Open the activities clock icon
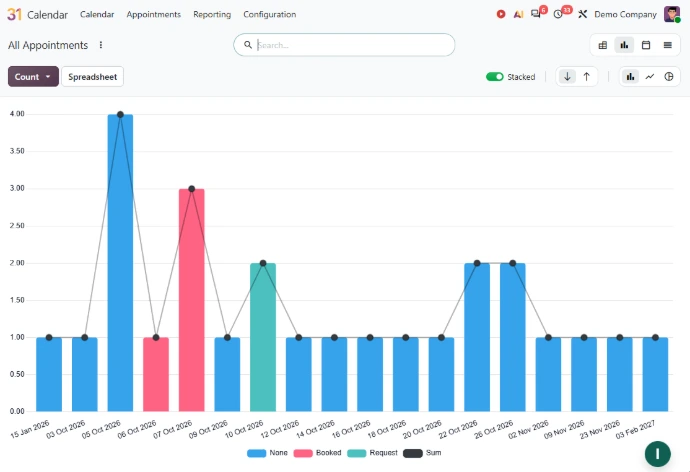The height and width of the screenshot is (472, 690). click(558, 15)
